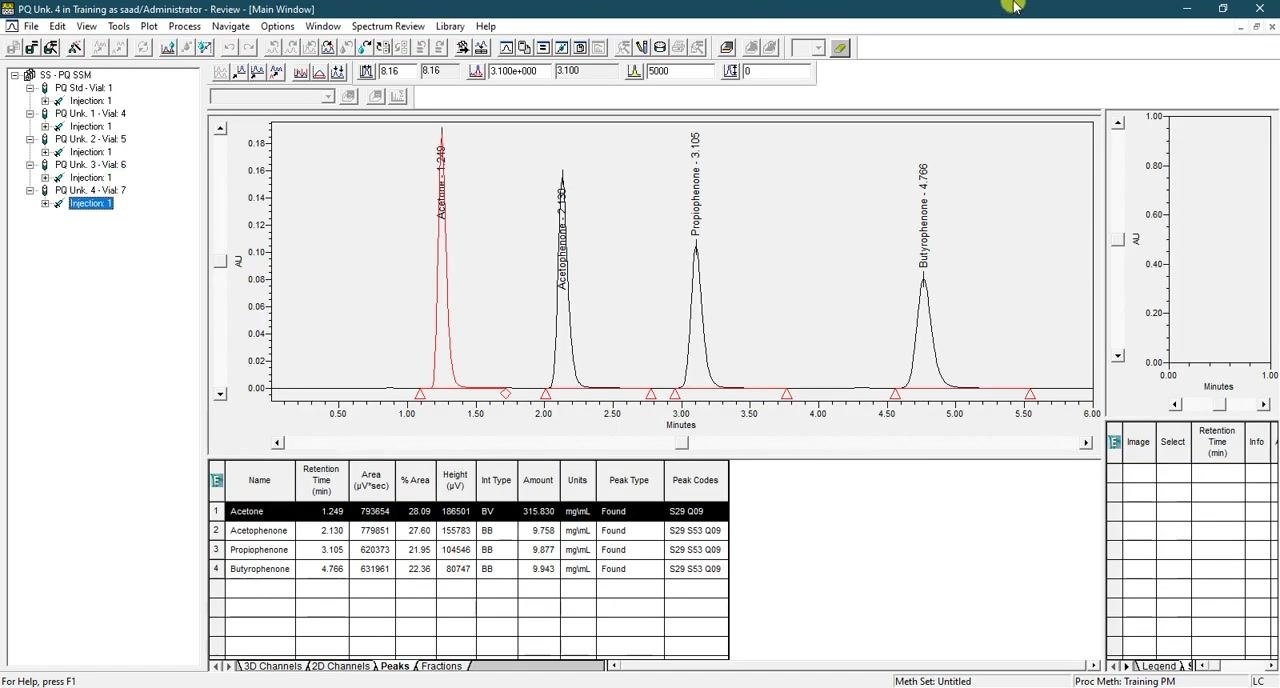Image resolution: width=1280 pixels, height=688 pixels.
Task: Click the chromatogram horizontal scroll left arrow
Action: click(278, 443)
